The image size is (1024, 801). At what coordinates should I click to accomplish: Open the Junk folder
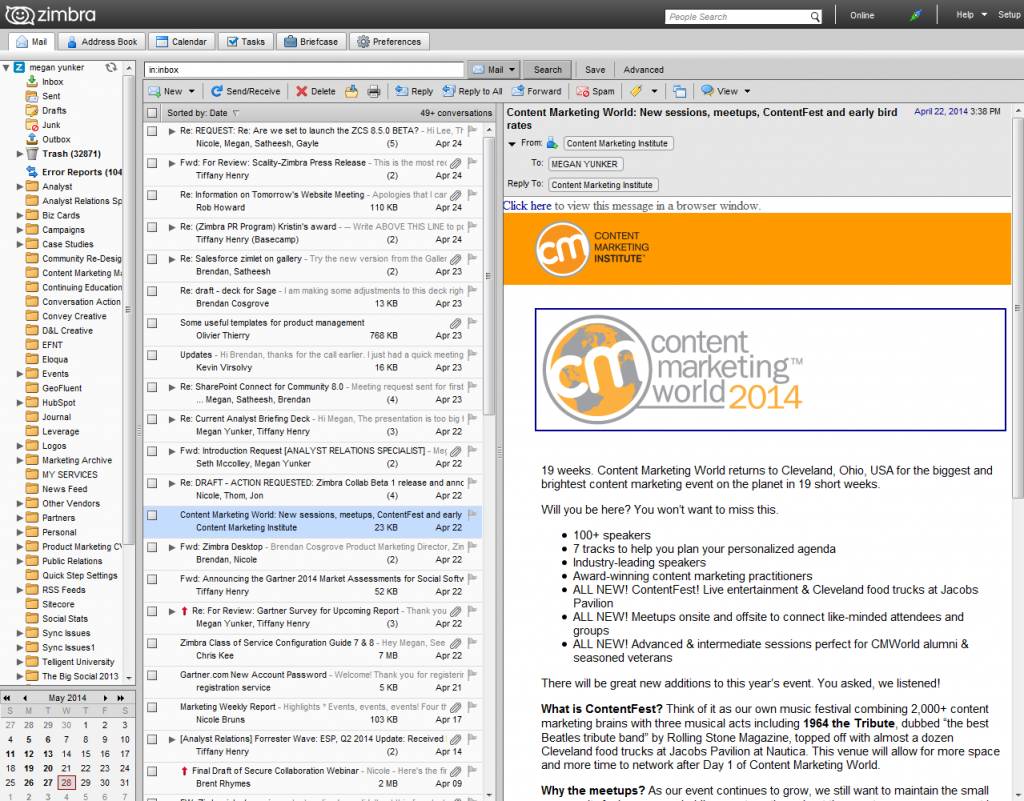coord(51,125)
